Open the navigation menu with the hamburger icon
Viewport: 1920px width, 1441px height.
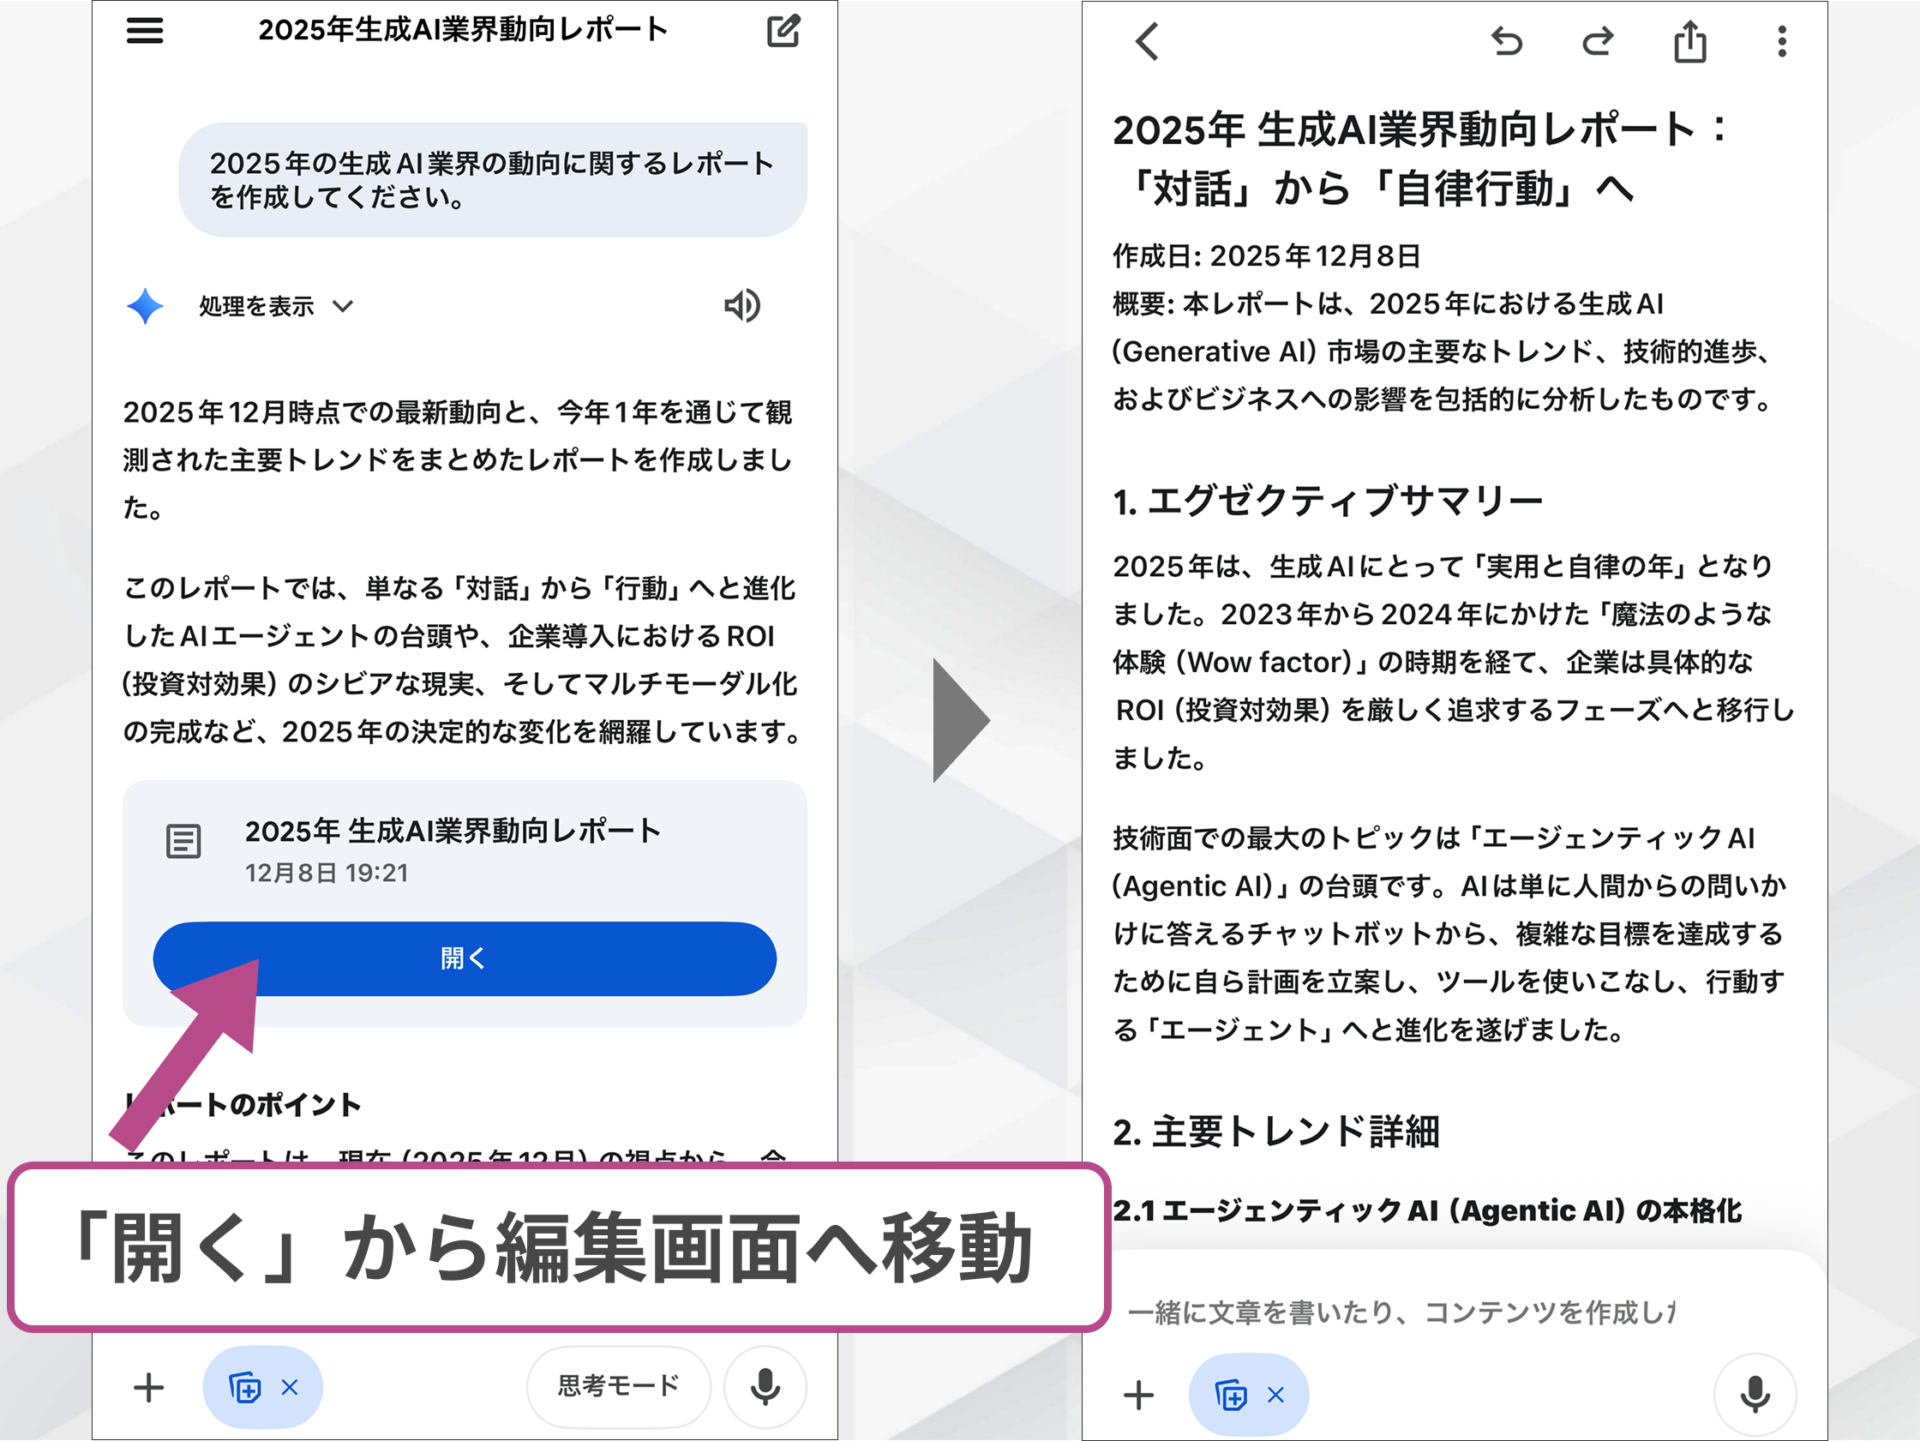coord(144,31)
